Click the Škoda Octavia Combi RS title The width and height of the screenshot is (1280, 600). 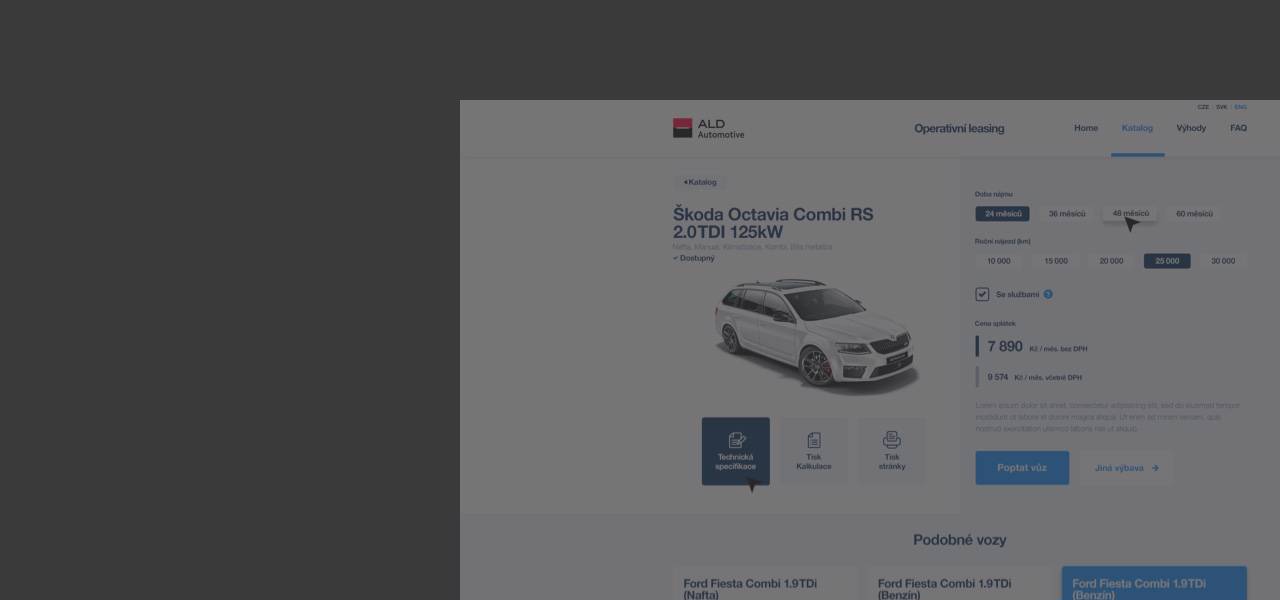click(773, 223)
